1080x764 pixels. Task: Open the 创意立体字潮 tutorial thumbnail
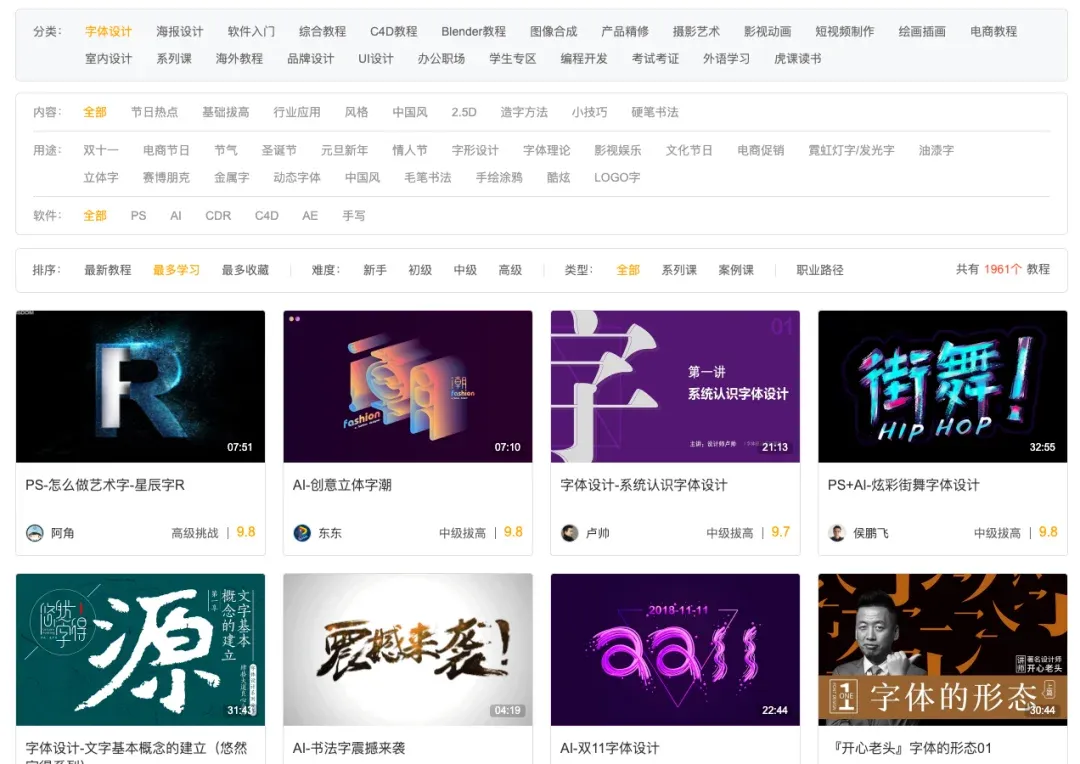click(408, 386)
